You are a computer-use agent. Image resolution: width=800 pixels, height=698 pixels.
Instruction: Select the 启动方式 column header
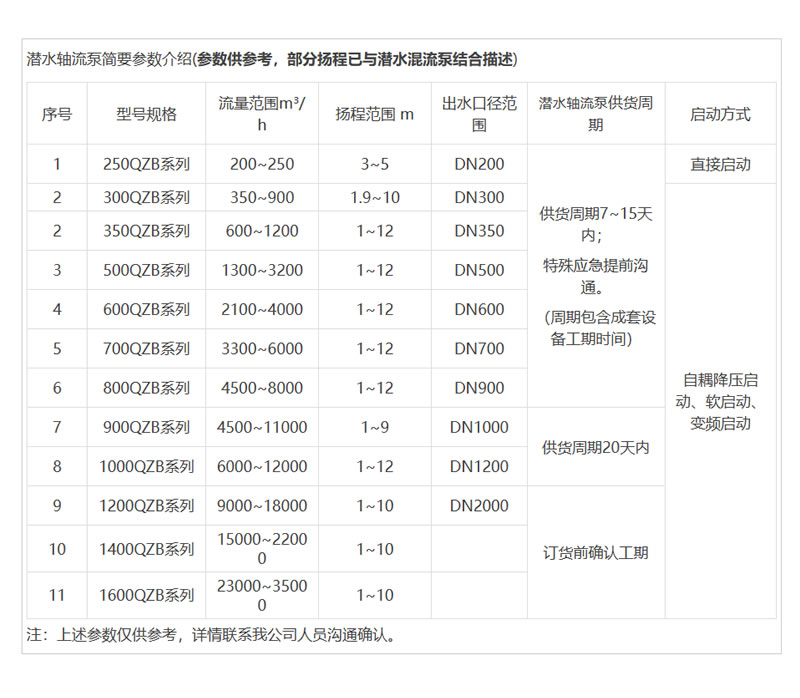click(x=720, y=114)
